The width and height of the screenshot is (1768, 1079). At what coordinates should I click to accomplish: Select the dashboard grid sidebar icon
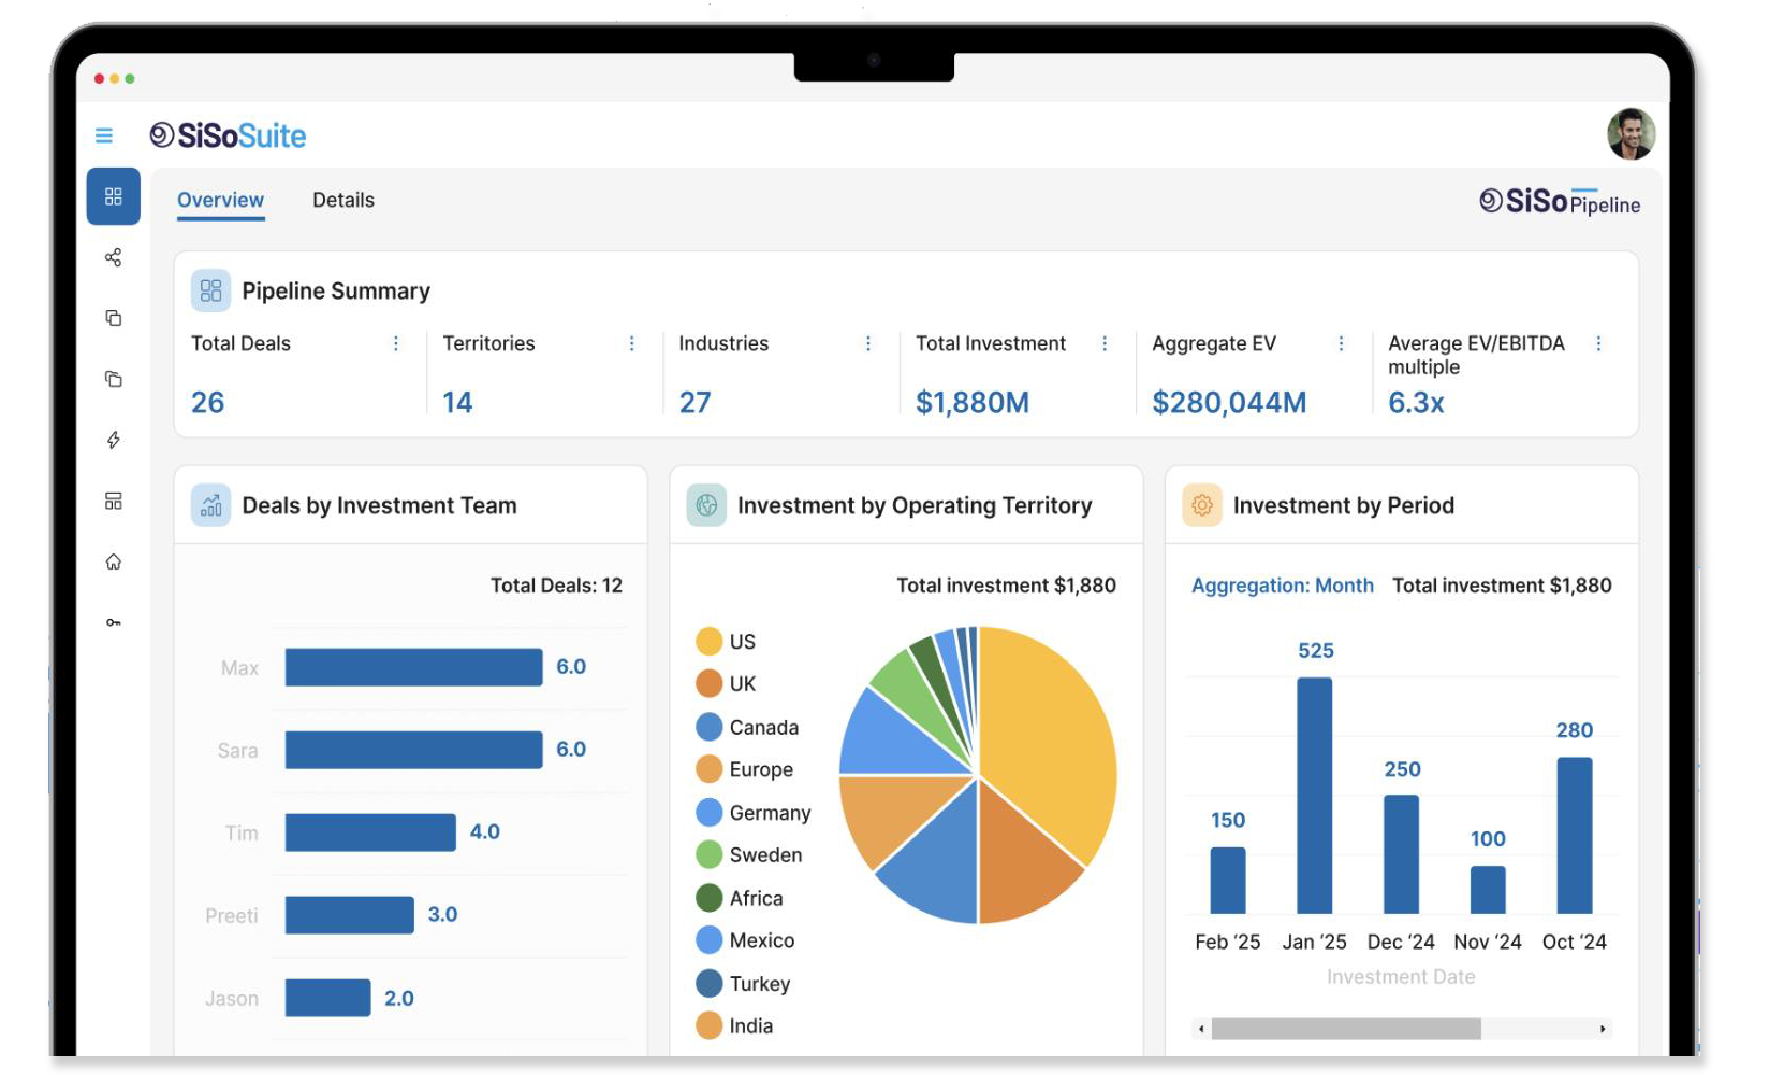pos(113,196)
